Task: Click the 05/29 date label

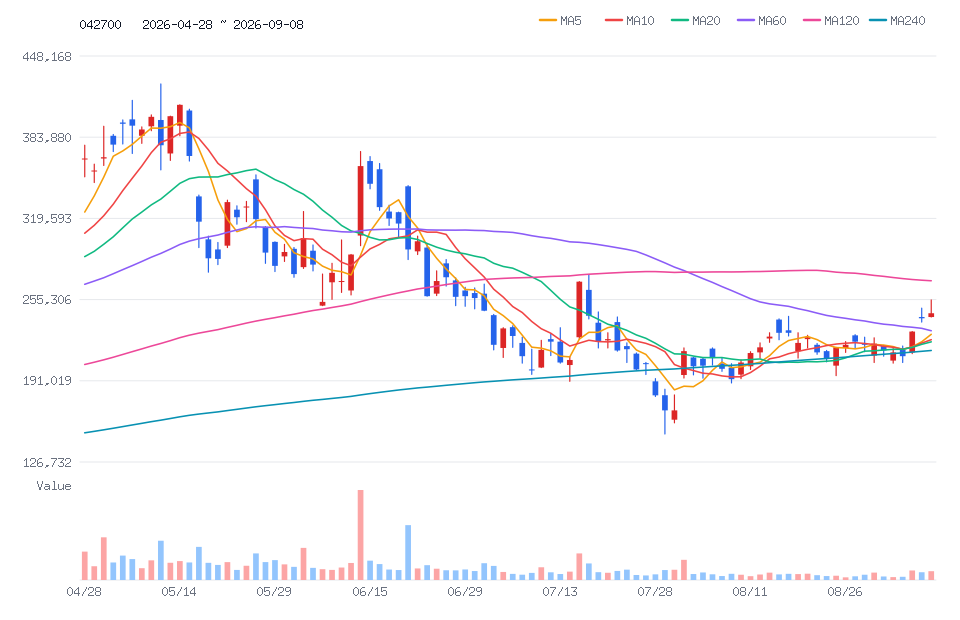Action: 274,592
